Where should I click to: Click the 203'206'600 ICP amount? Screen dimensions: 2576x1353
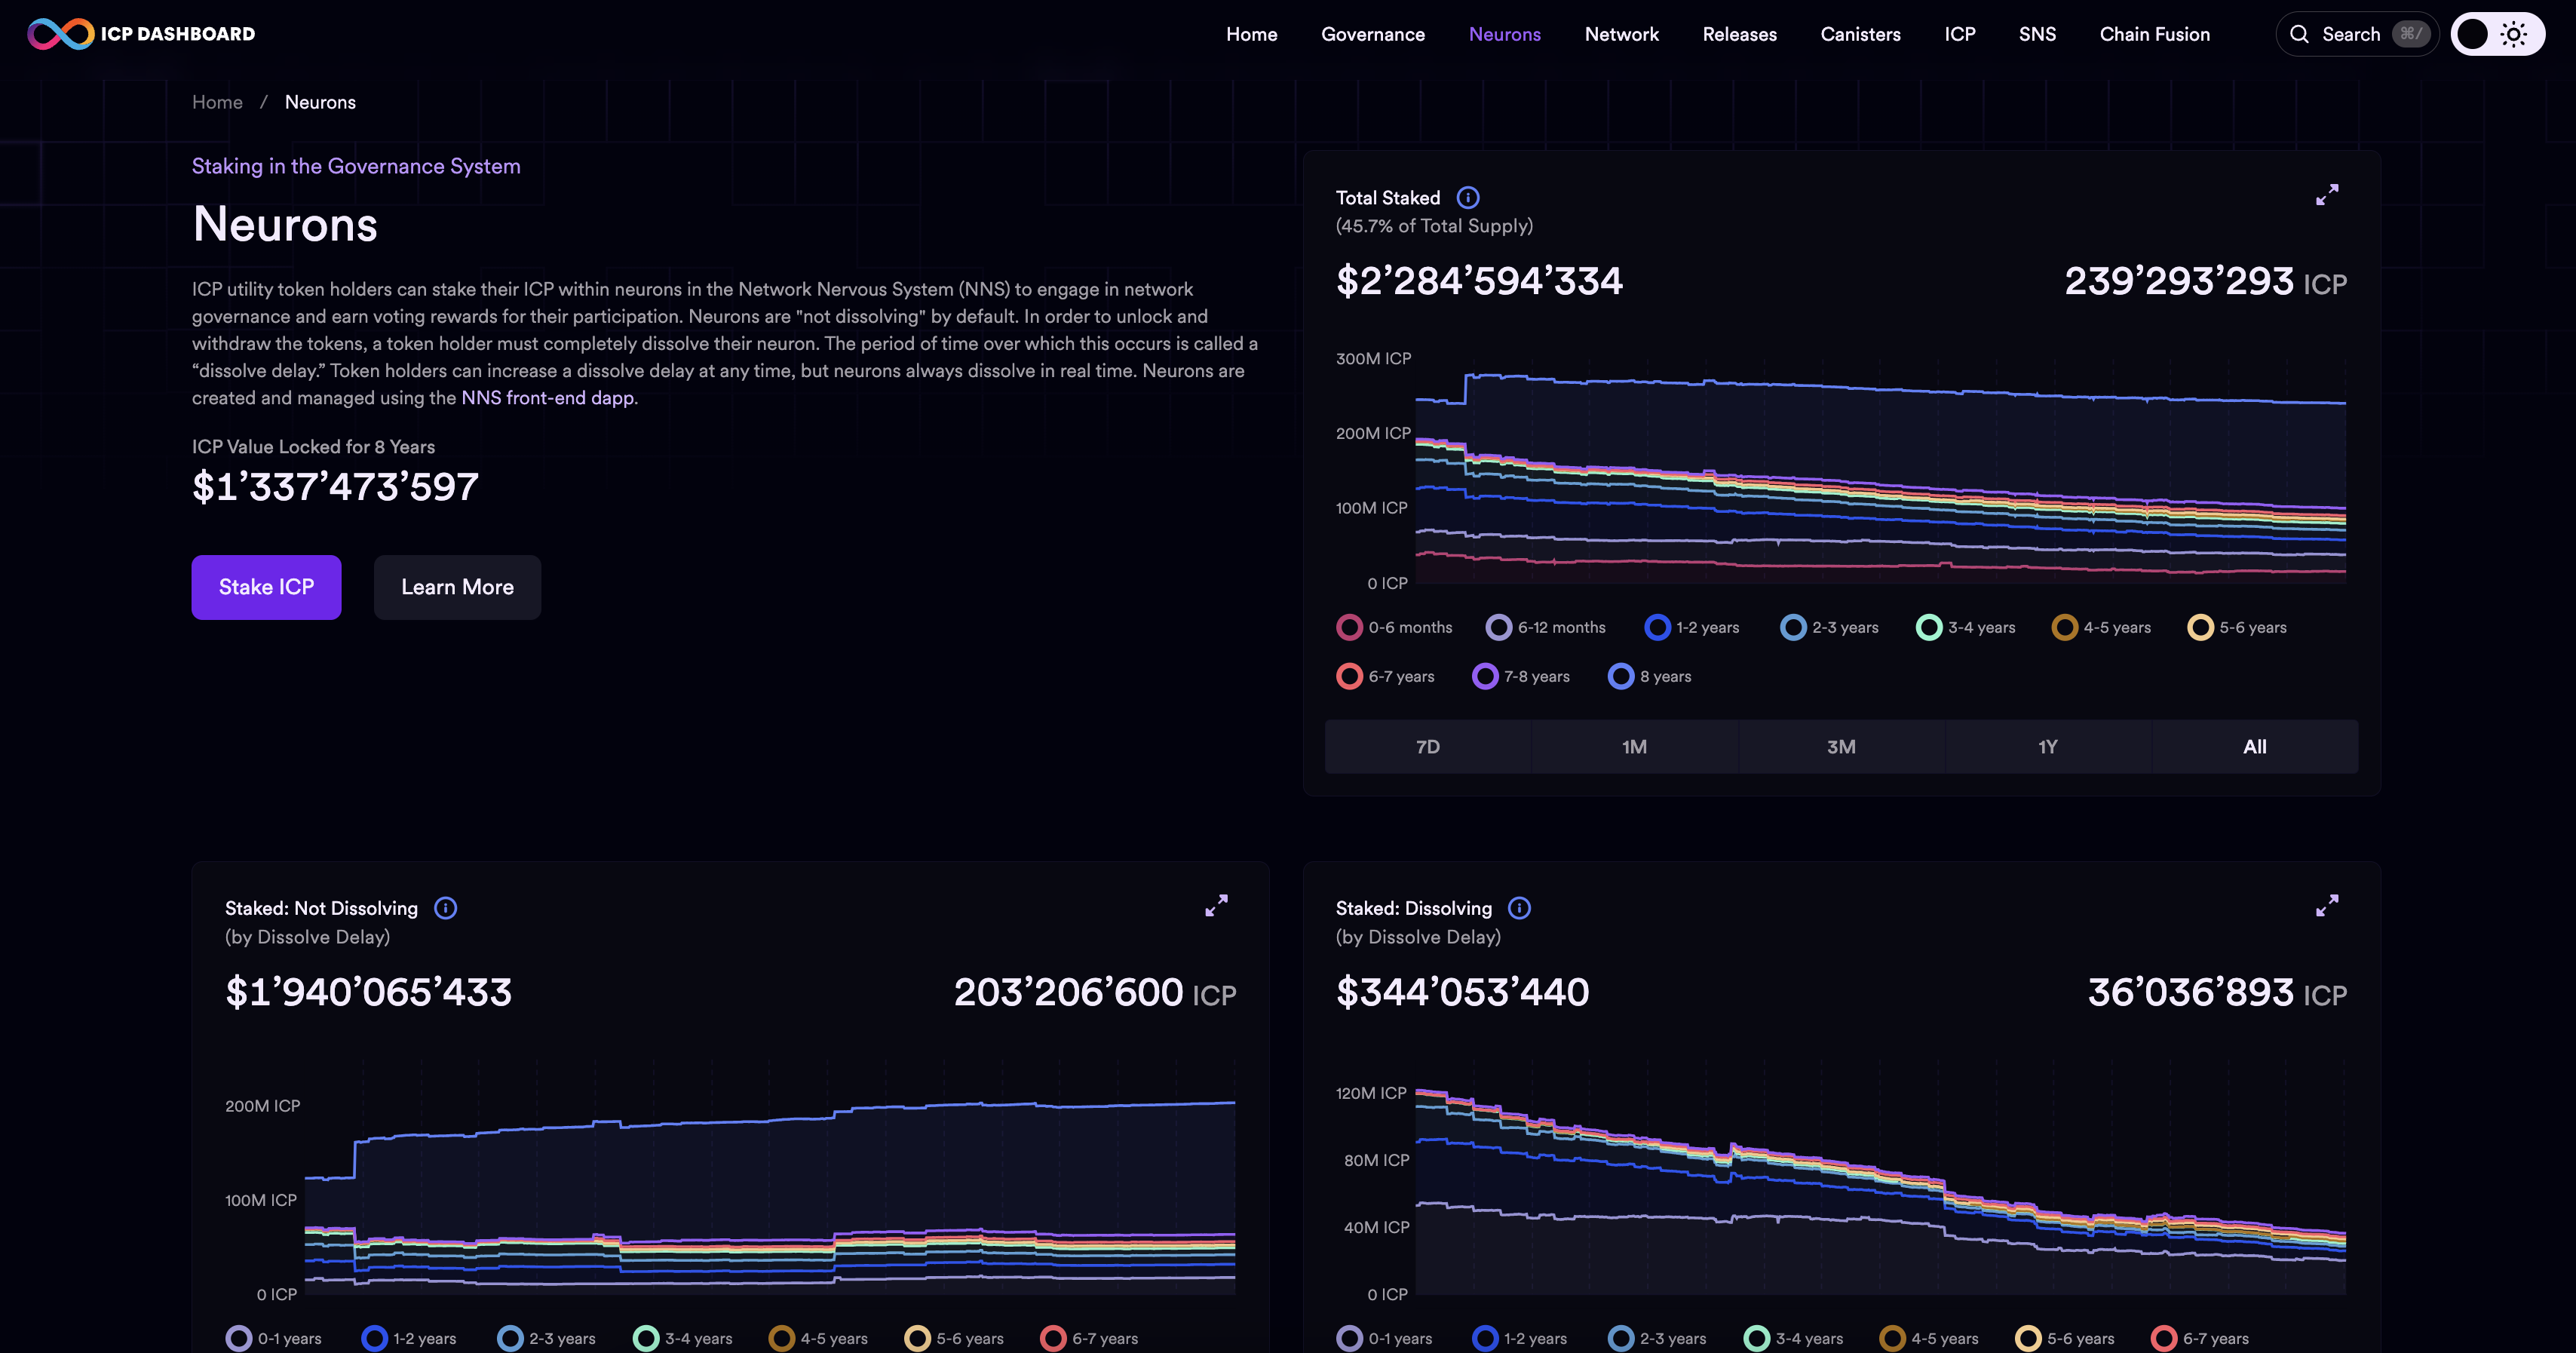click(x=1095, y=992)
